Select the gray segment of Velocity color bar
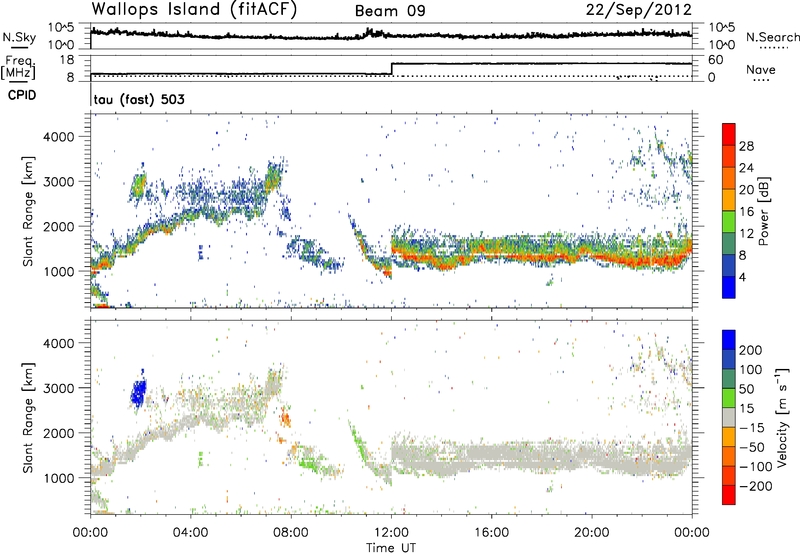 click(729, 417)
